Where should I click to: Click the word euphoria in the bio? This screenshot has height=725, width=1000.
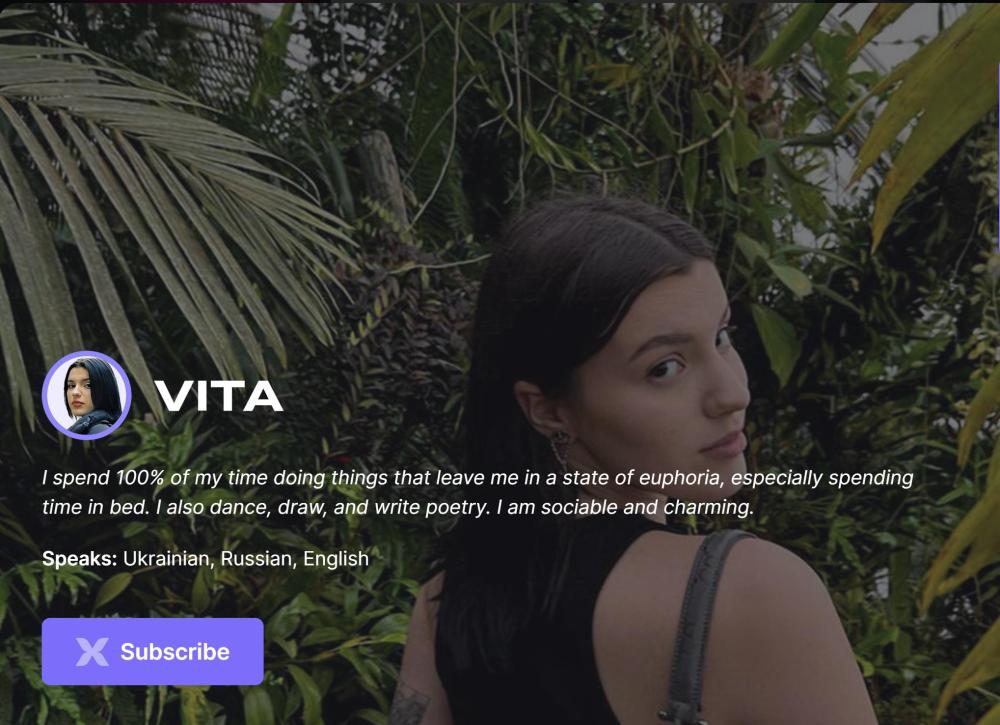pos(681,478)
